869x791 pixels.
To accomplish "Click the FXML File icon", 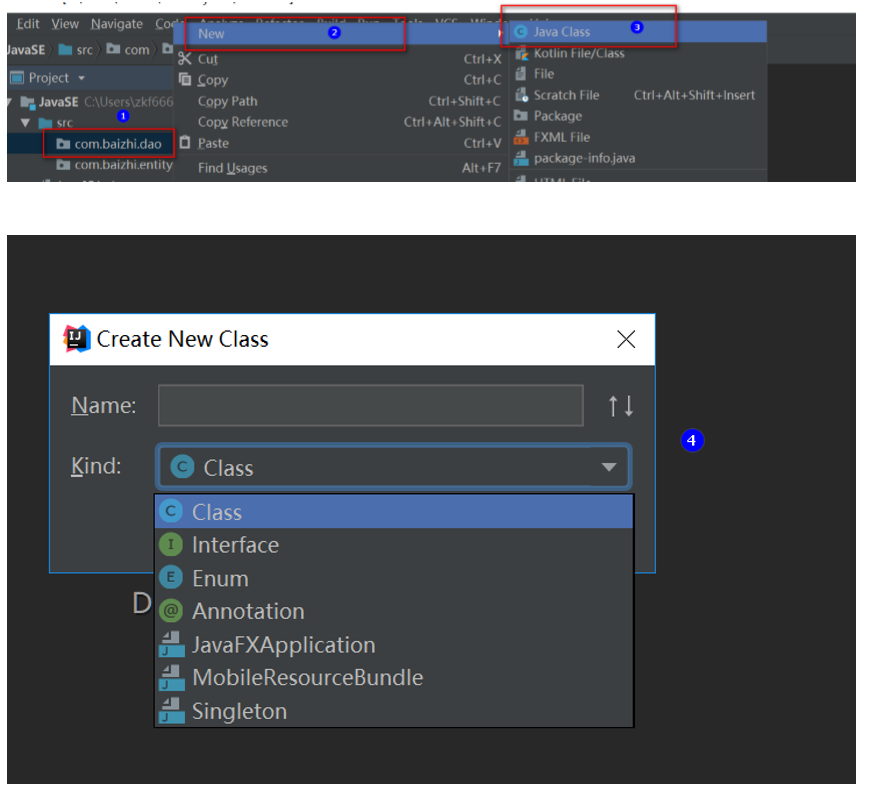I will tap(521, 136).
